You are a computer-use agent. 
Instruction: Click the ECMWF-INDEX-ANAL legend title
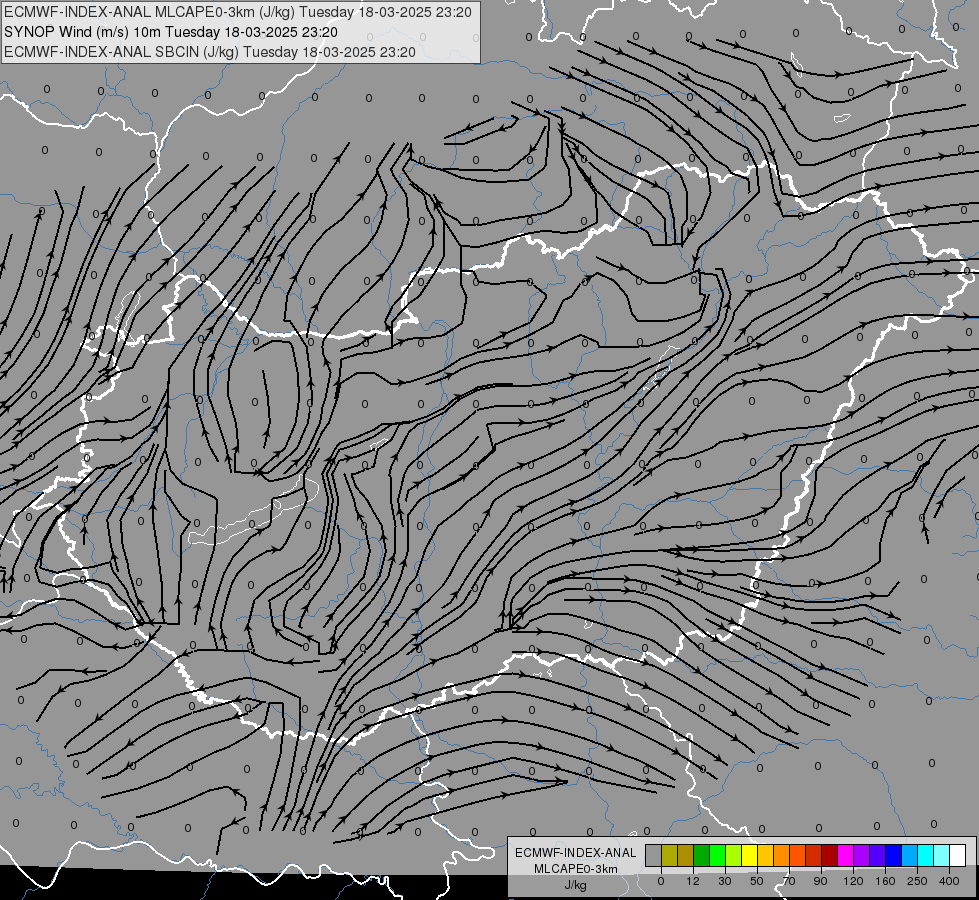point(576,853)
